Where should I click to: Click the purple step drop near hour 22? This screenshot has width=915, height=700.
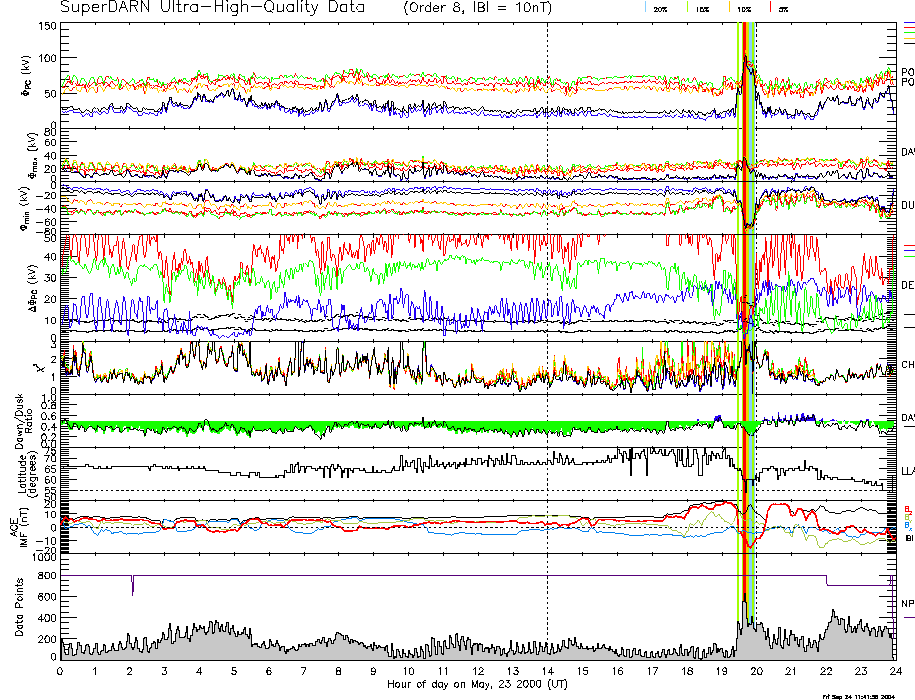[826, 581]
